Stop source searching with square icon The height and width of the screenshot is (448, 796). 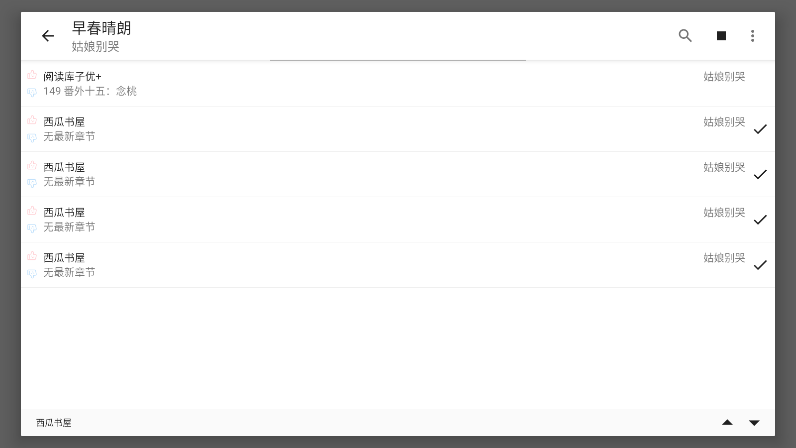pyautogui.click(x=721, y=36)
